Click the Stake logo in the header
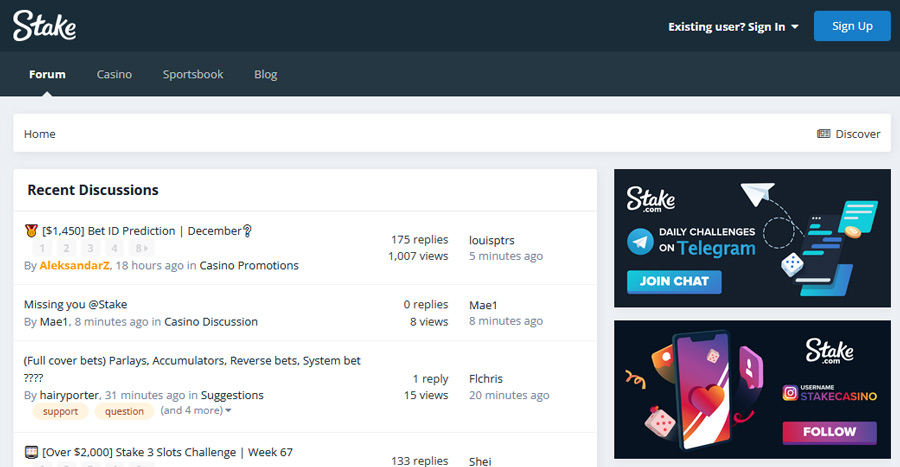 coord(44,26)
